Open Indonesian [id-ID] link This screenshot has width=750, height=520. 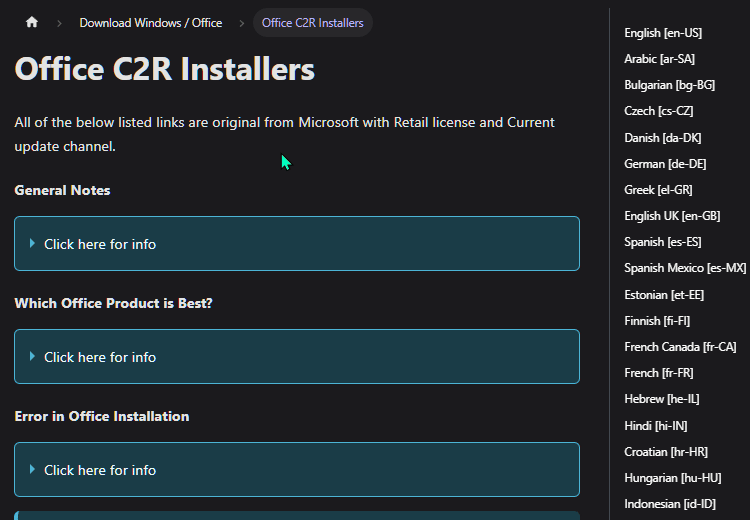coord(670,504)
